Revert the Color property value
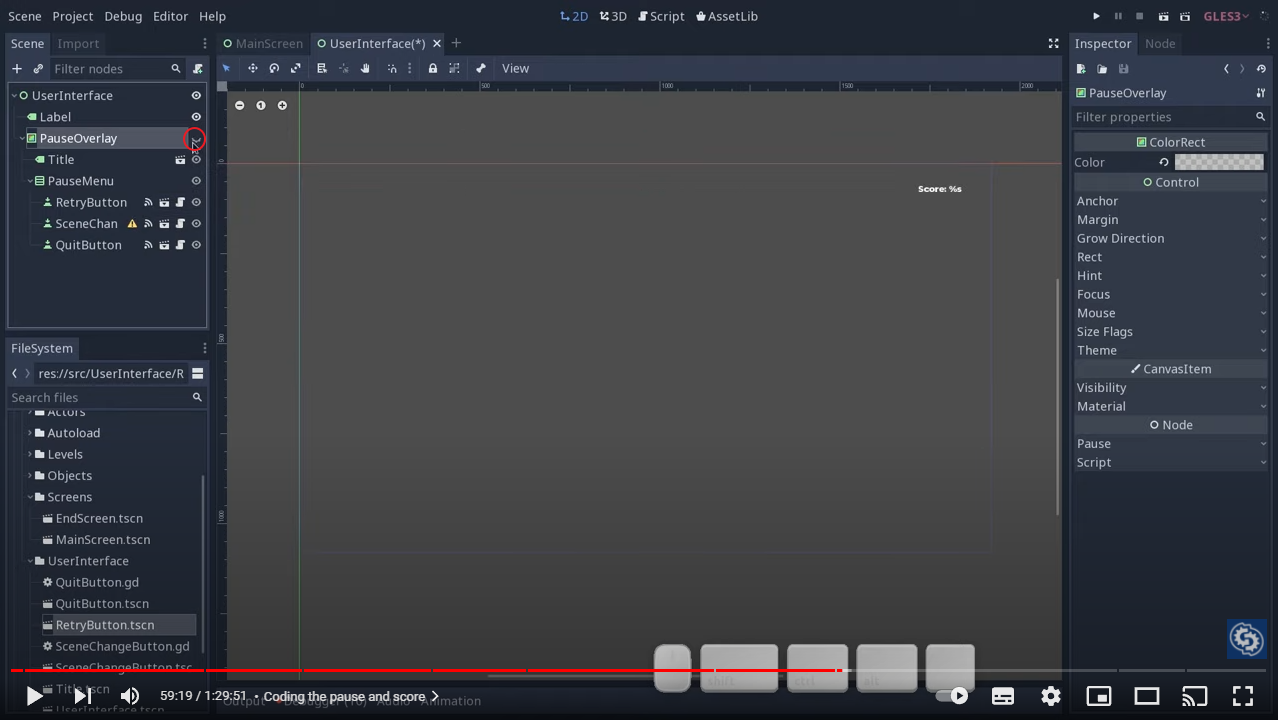This screenshot has height=720, width=1278. tap(1164, 162)
